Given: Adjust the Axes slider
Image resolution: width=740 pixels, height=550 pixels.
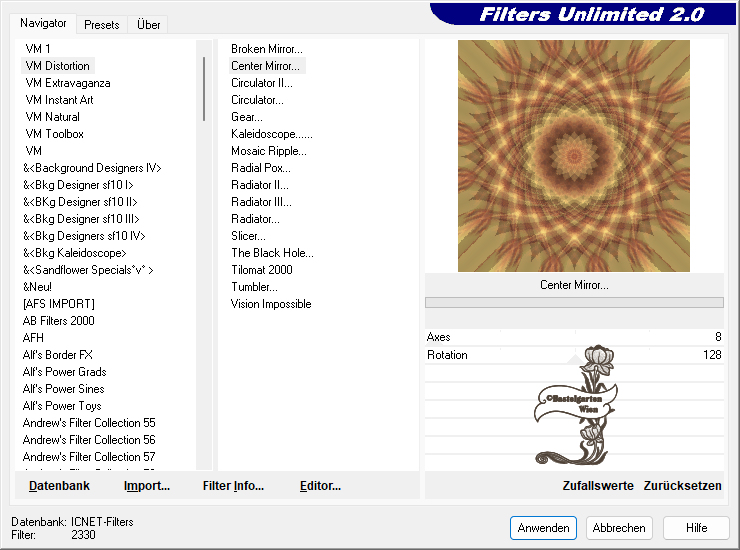Looking at the screenshot, I should [x=573, y=337].
